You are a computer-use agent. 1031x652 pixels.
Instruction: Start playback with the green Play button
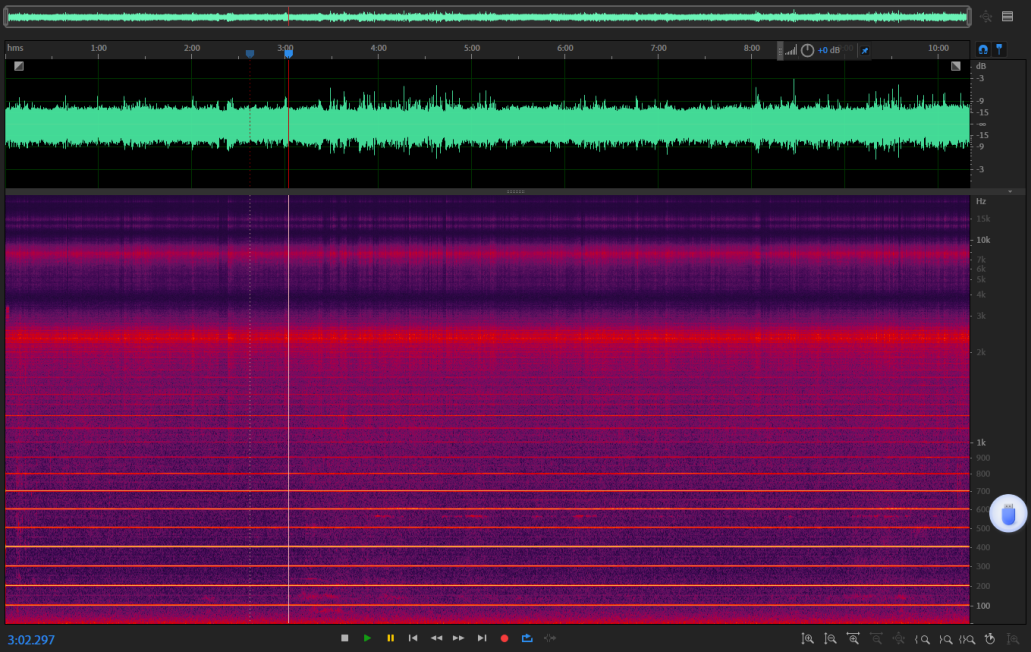[367, 638]
